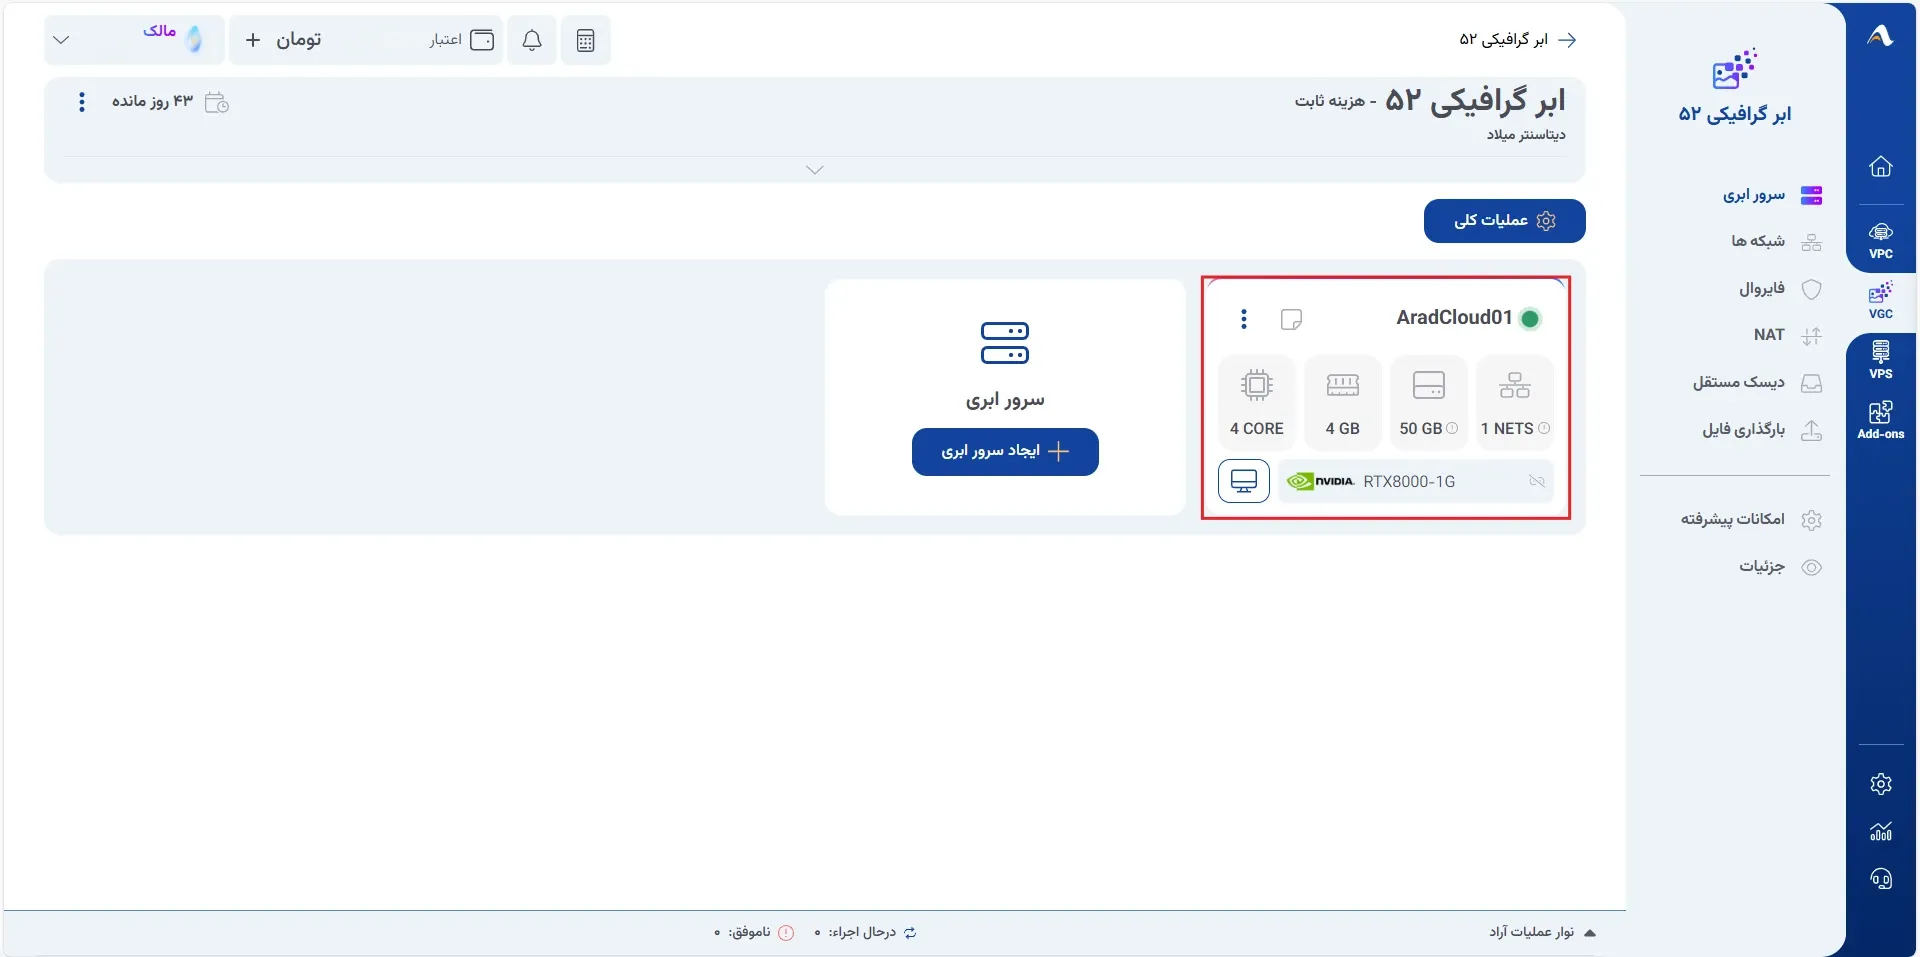
Task: Open support headset icon in sidebar
Action: [1881, 879]
